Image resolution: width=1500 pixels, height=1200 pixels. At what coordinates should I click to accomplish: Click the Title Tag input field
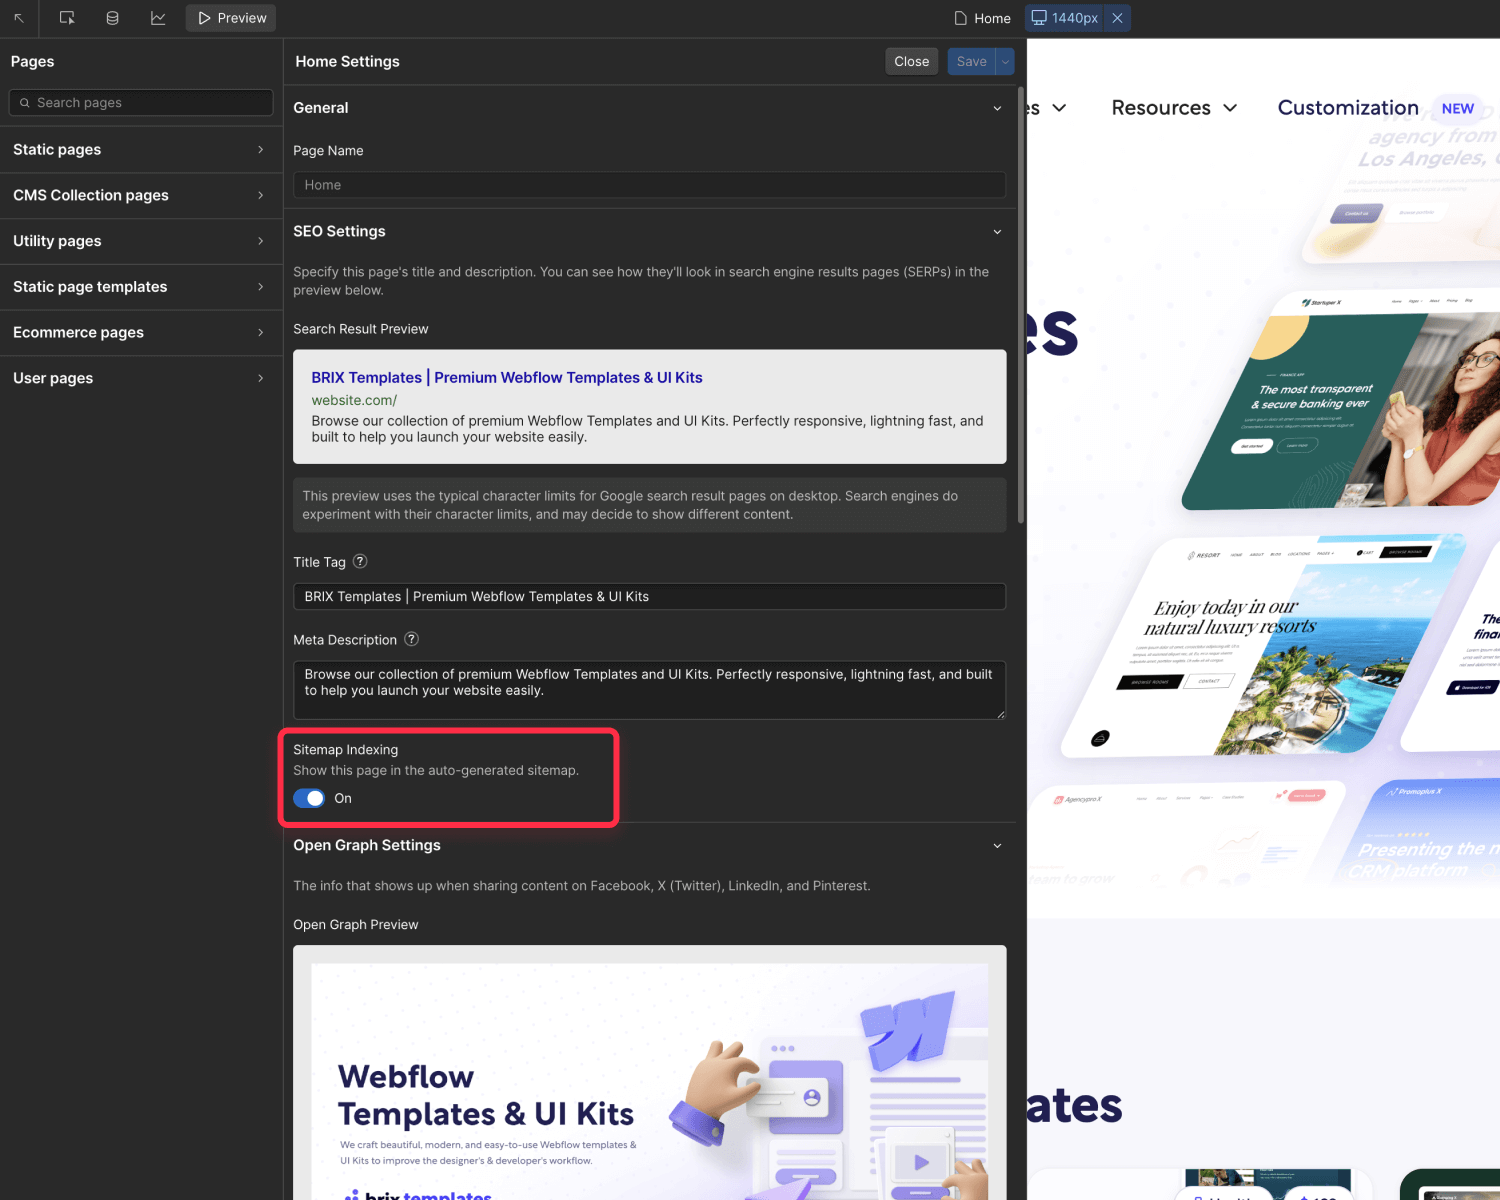[649, 596]
